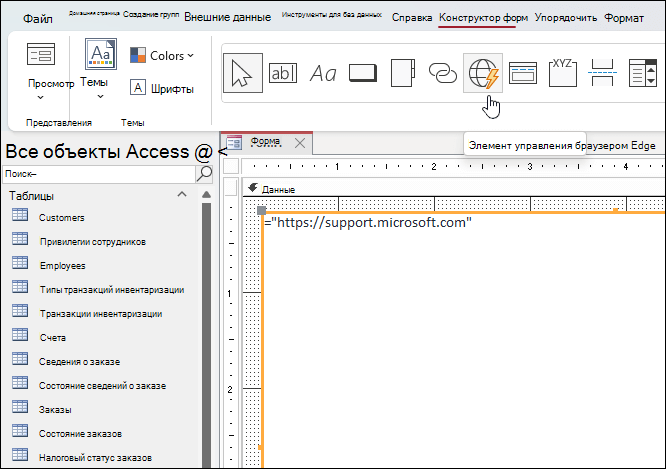Switch to the Внешние данные tab
Screen dimensions: 666x469
tap(227, 17)
